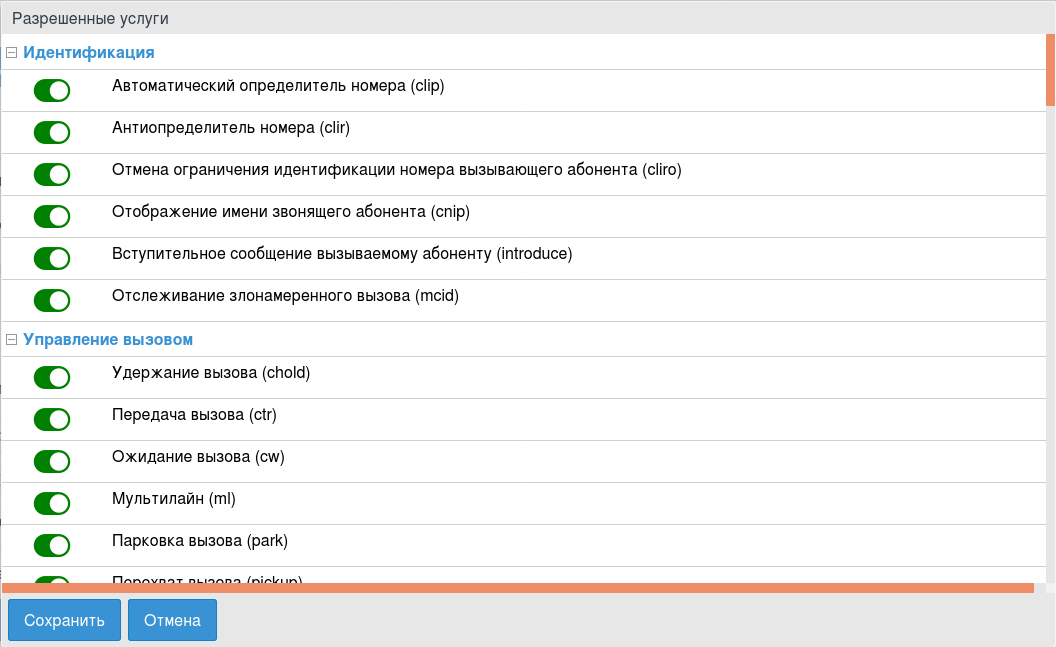
Task: Switch off the cliro service toggle
Action: point(52,174)
